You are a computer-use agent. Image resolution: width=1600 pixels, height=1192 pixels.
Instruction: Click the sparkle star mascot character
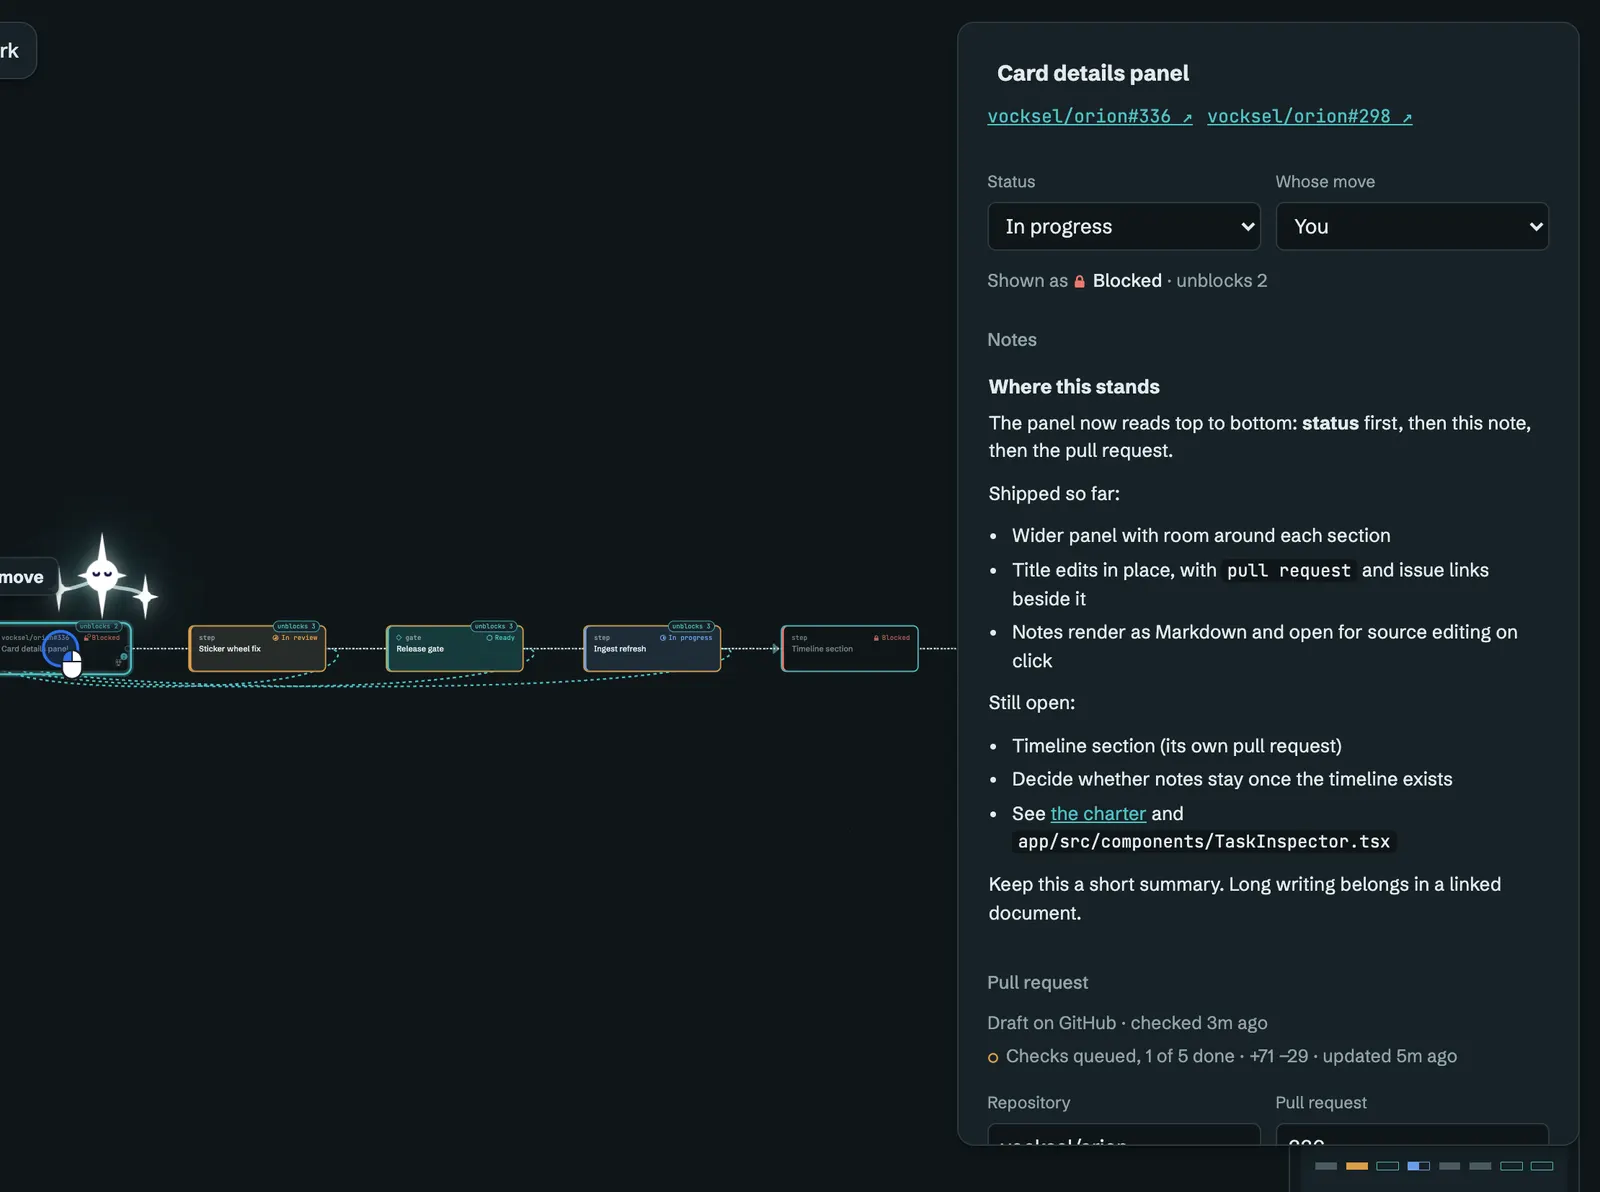click(x=103, y=577)
